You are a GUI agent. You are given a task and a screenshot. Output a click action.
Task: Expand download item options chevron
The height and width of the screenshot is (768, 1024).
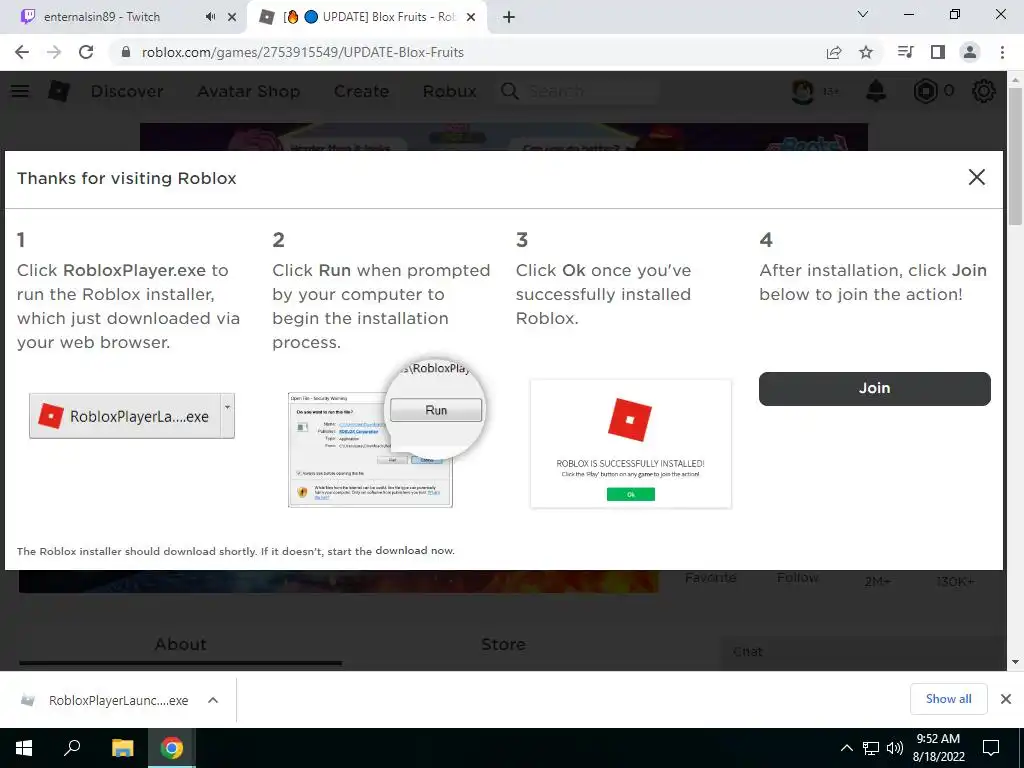click(213, 700)
